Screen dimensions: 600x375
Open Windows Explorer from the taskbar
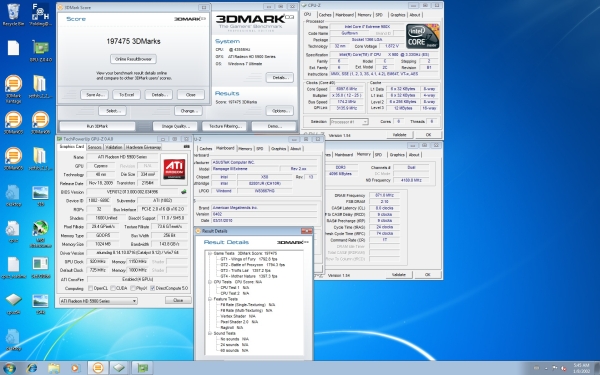[54, 368]
